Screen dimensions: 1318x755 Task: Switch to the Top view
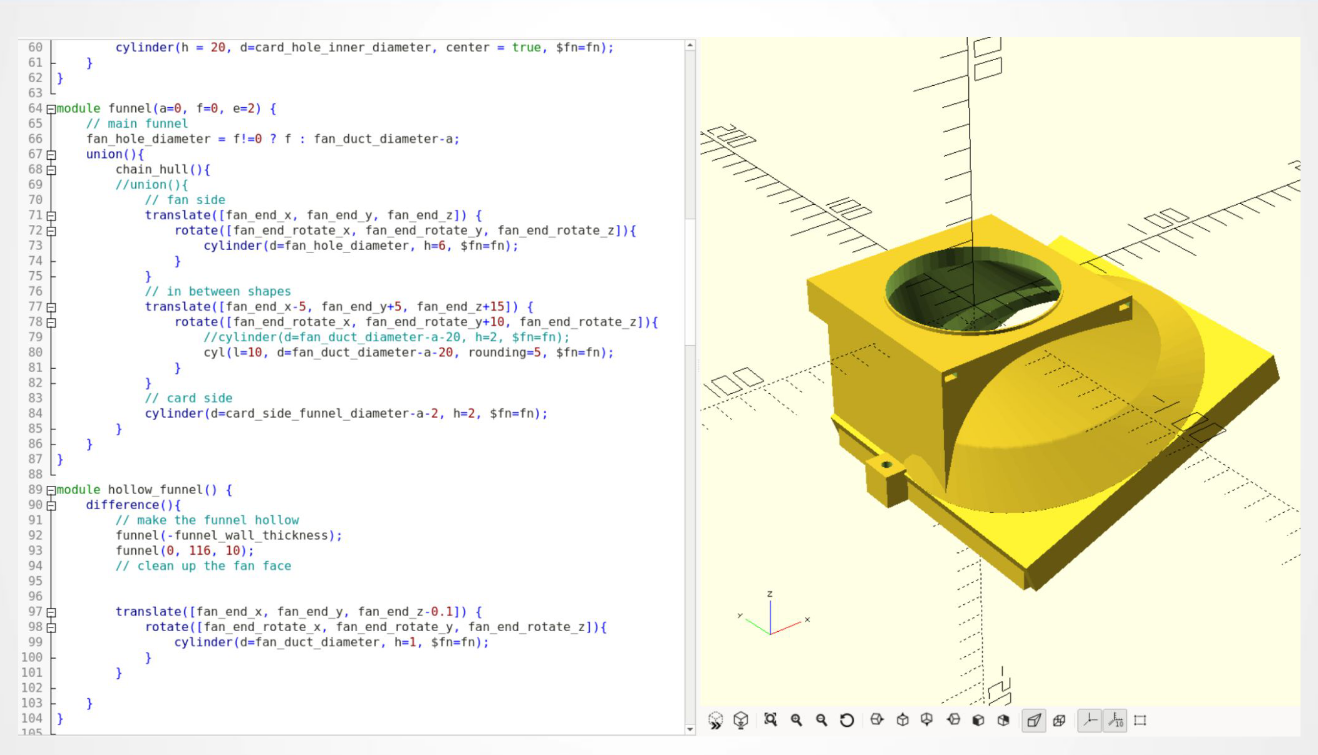tap(903, 720)
